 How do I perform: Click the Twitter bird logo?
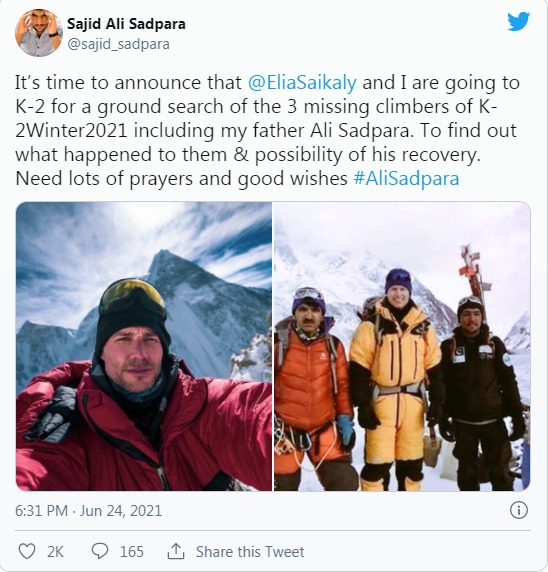coord(518,21)
